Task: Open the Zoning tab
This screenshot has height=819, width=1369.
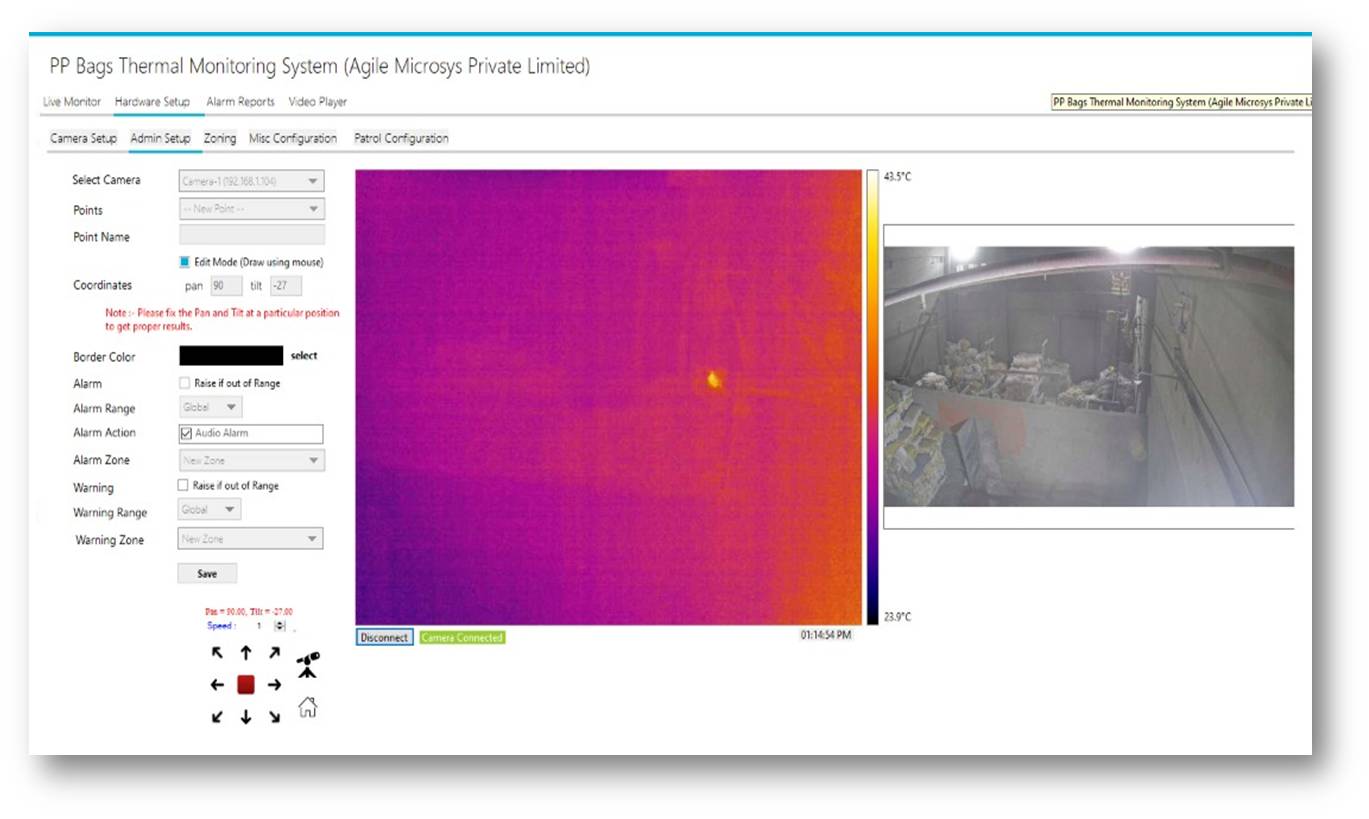Action: point(218,138)
